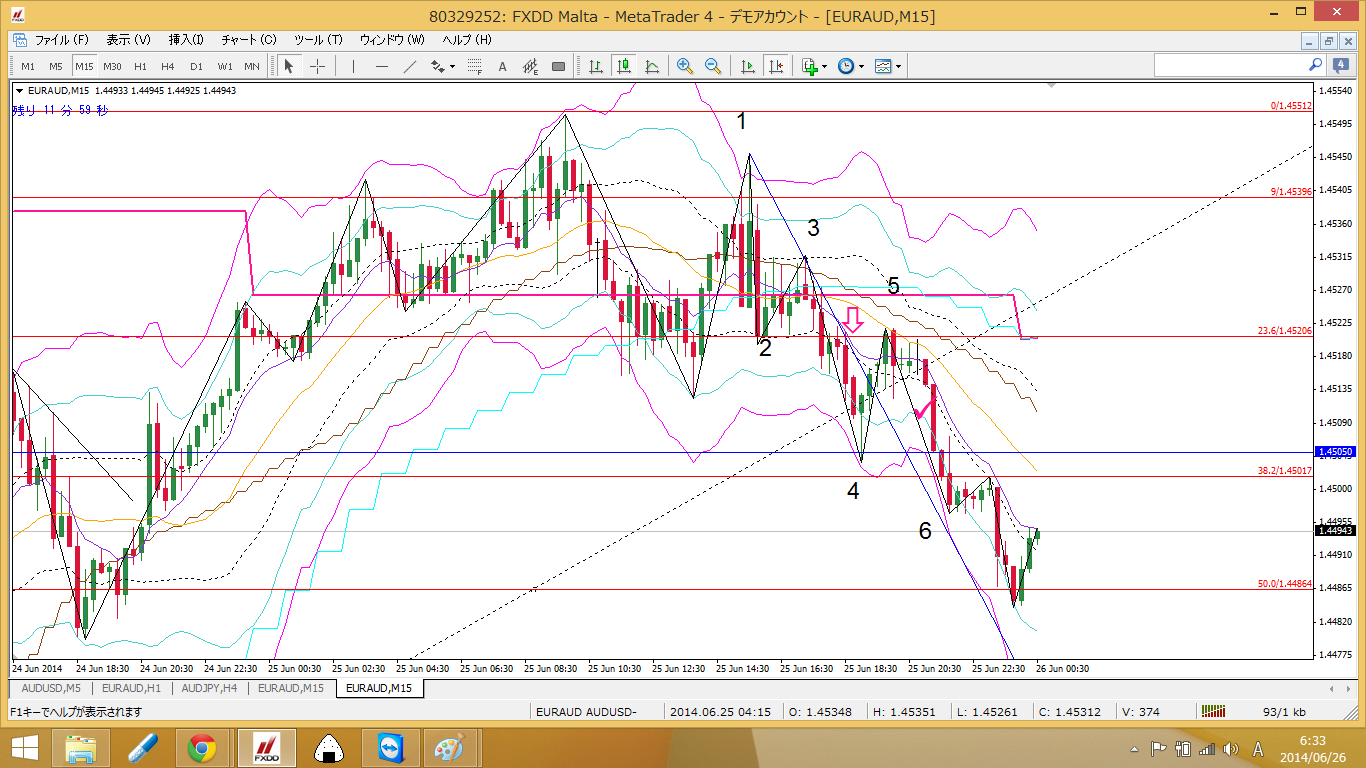Choose the Fibonacci retracement tool
Image resolution: width=1366 pixels, height=768 pixels.
(x=475, y=66)
